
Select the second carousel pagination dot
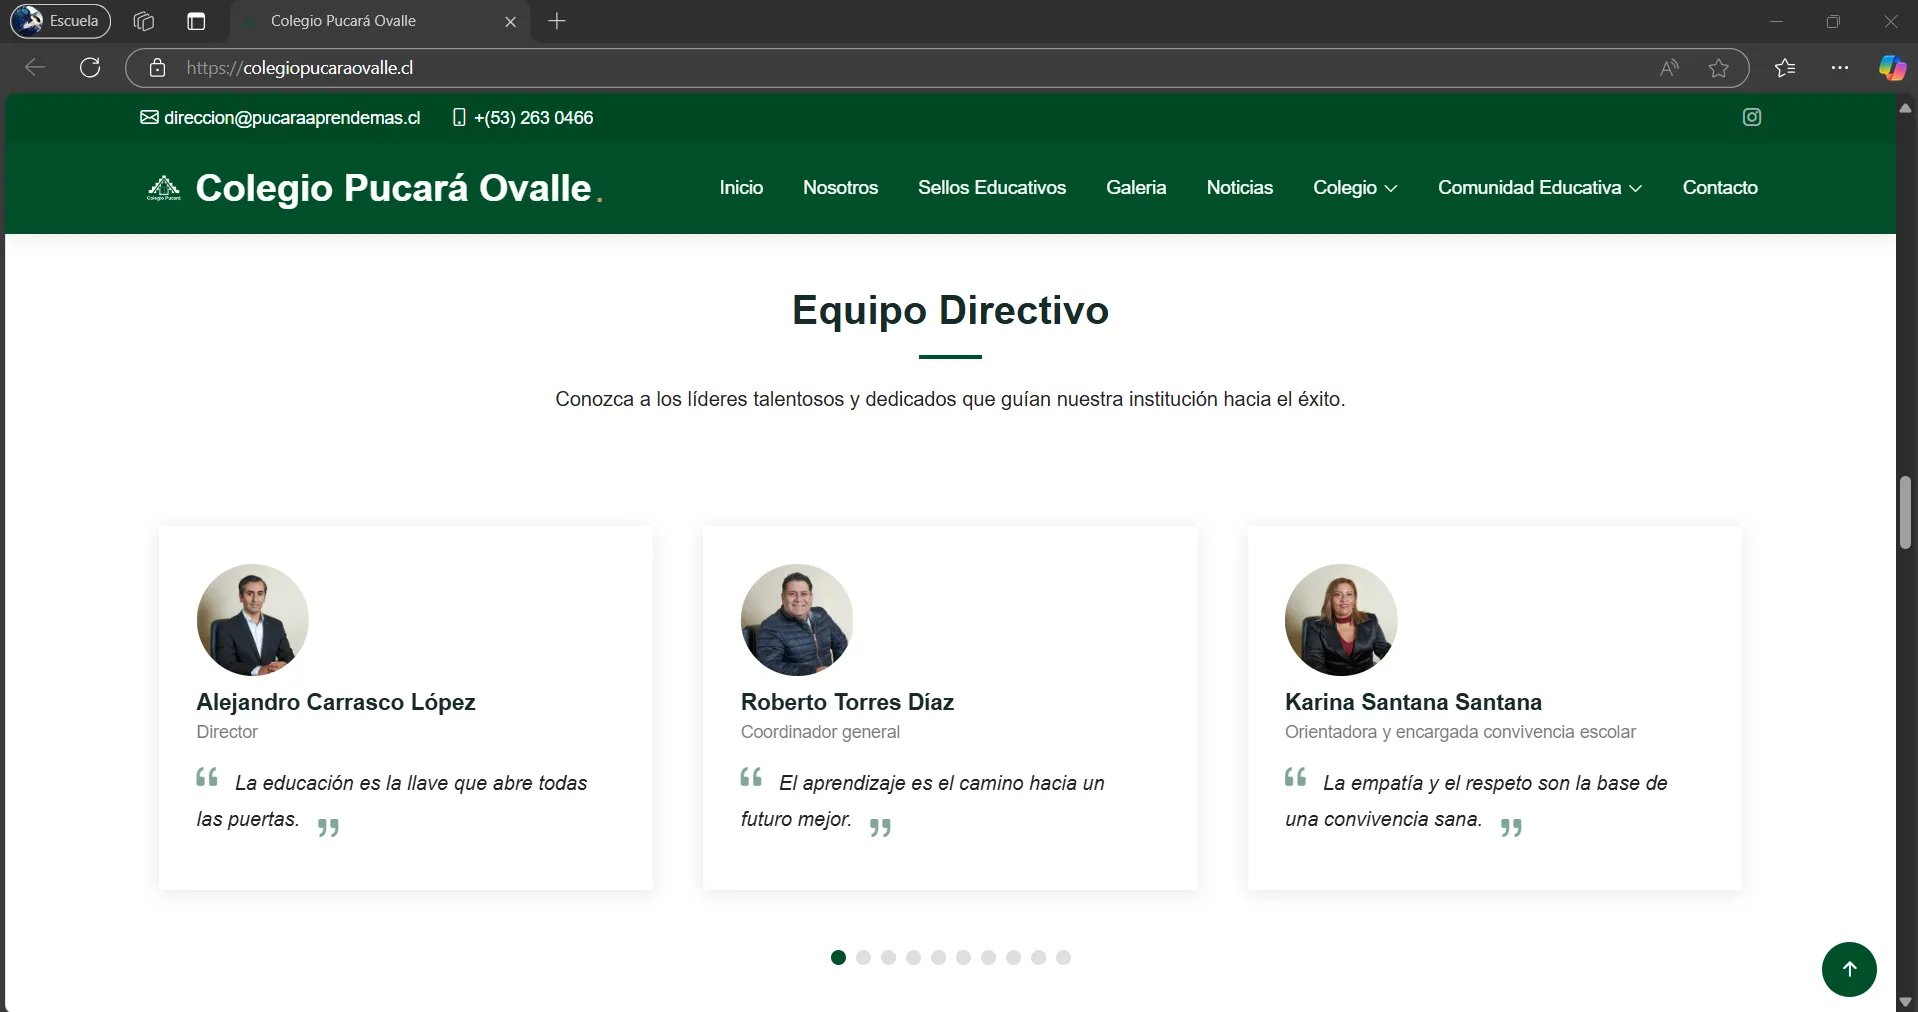click(863, 958)
